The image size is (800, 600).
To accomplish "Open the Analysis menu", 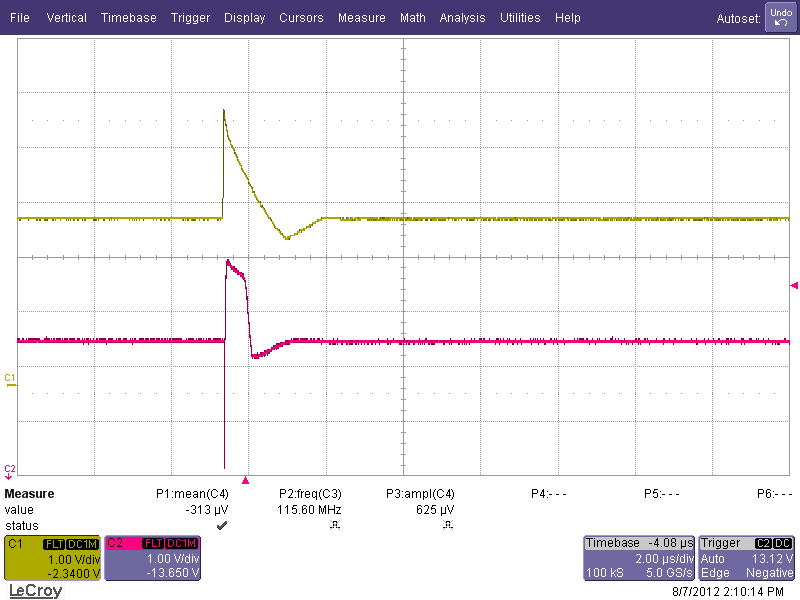I will (462, 18).
